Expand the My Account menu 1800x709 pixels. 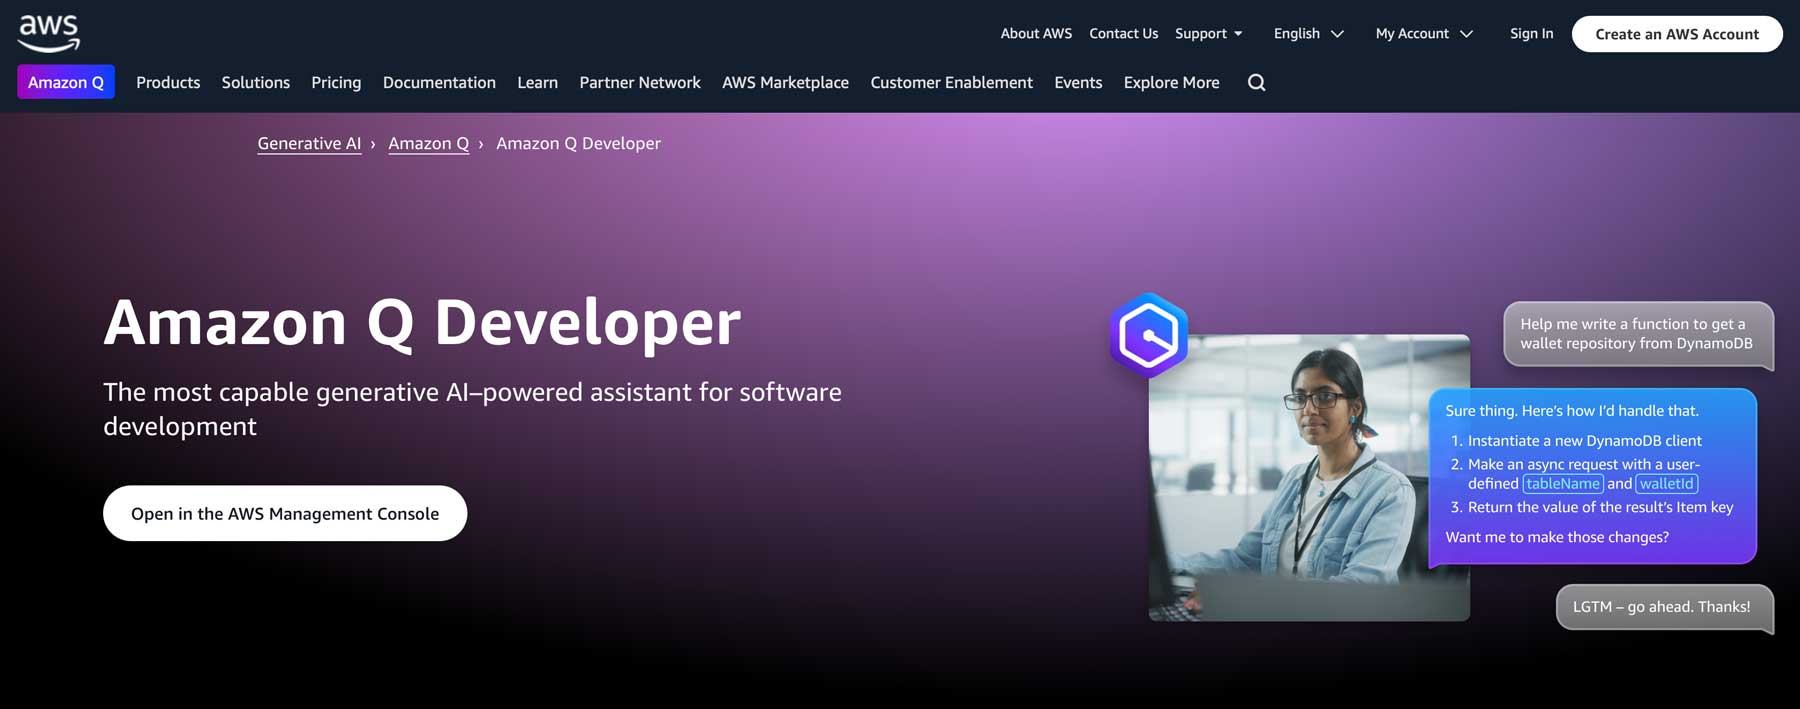(1424, 33)
